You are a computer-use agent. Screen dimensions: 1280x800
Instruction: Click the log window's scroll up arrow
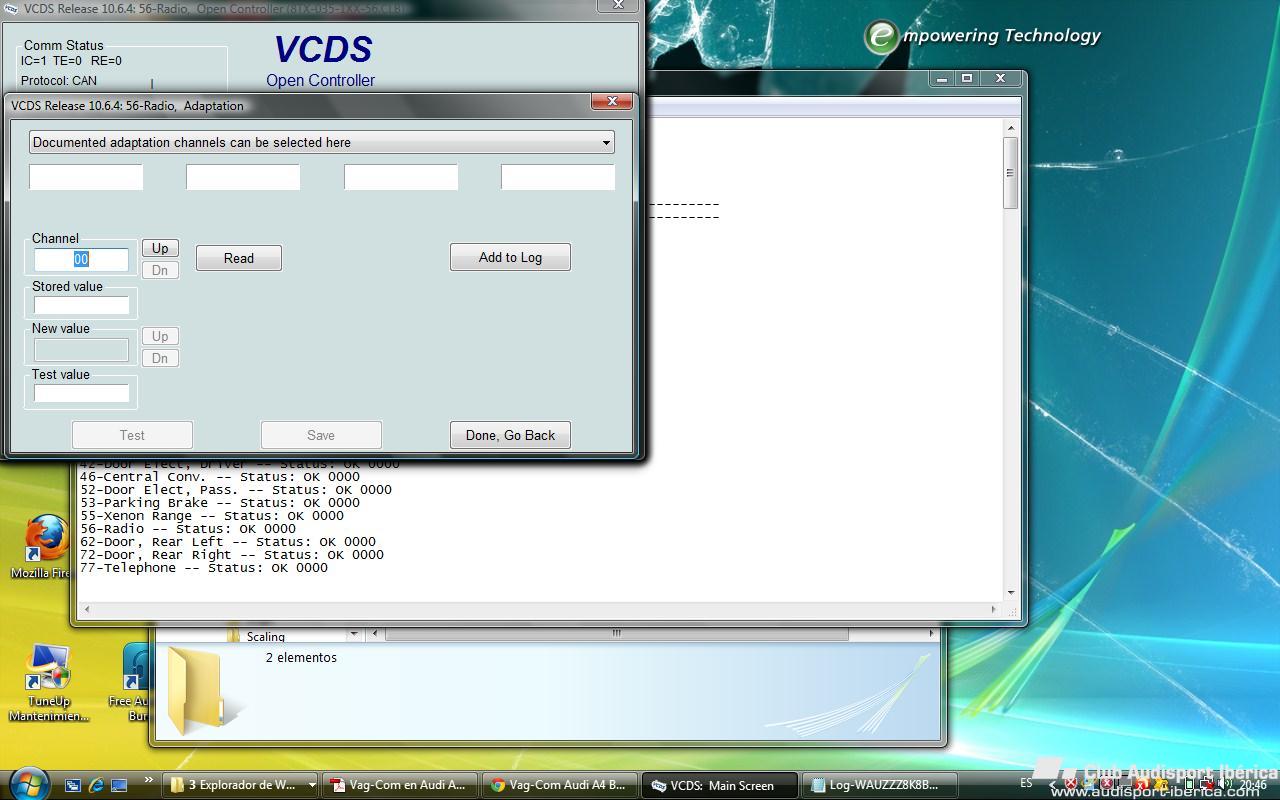1011,128
